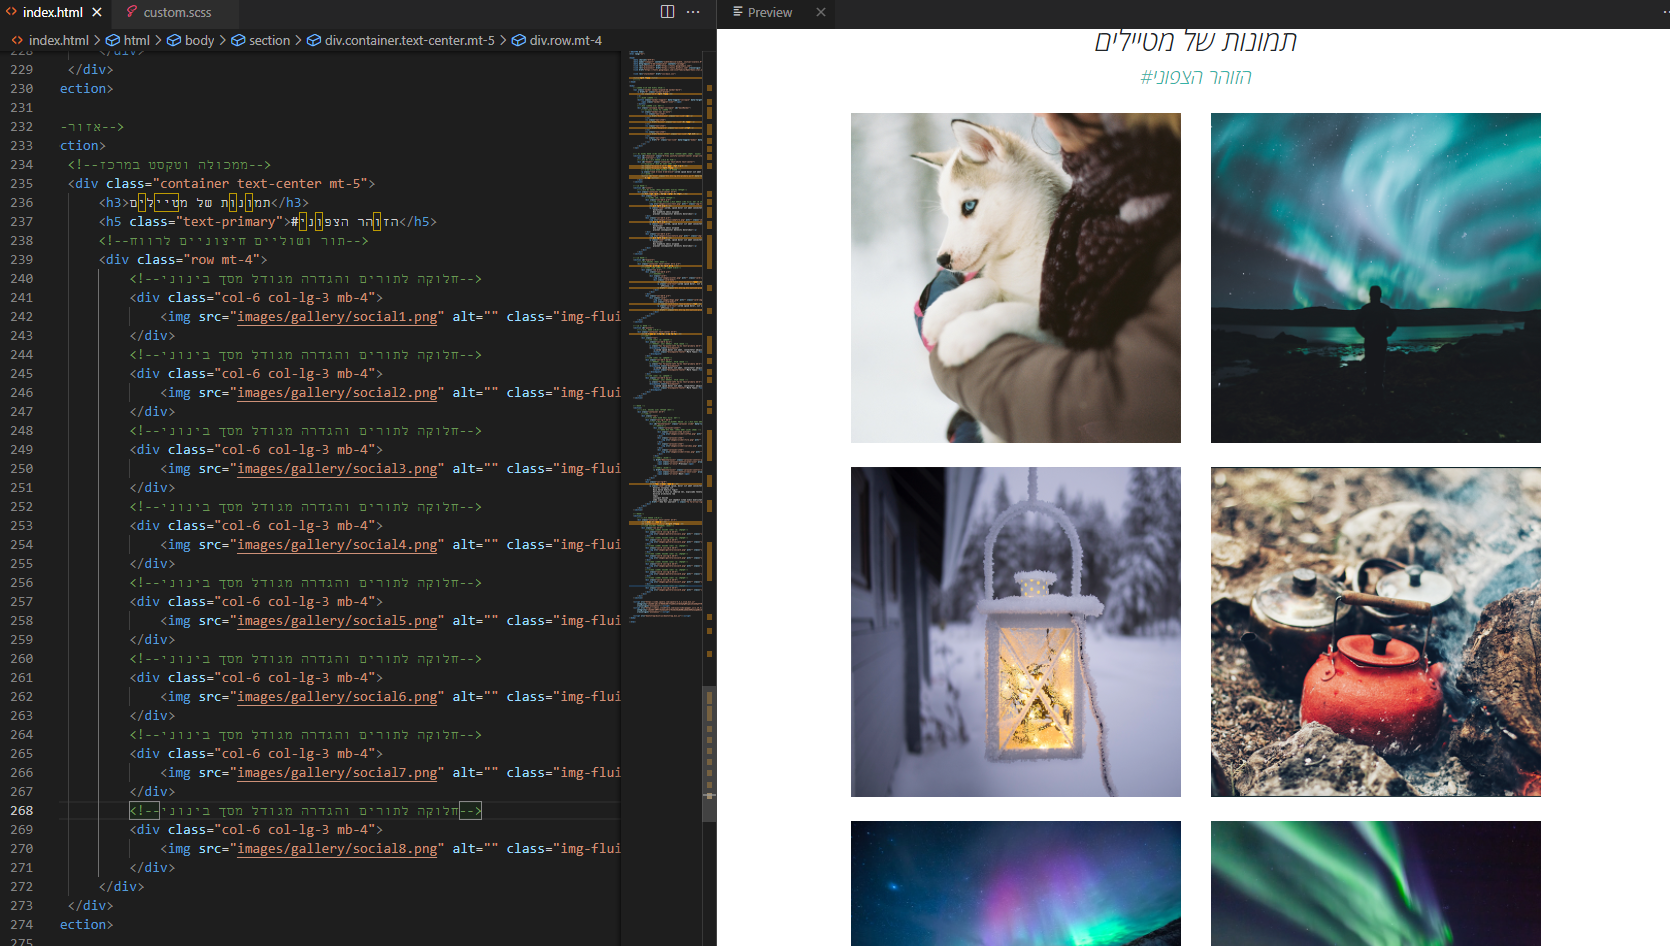Open the custom.scss tab
This screenshot has height=946, width=1670.
point(177,12)
